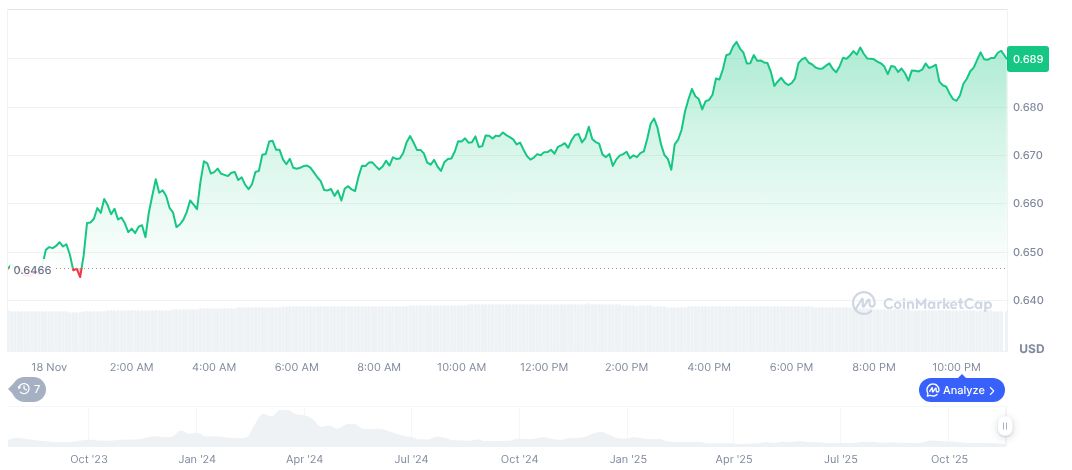The height and width of the screenshot is (470, 1072).
Task: Jump to Jan '25 on the overview timeline
Action: coord(627,459)
